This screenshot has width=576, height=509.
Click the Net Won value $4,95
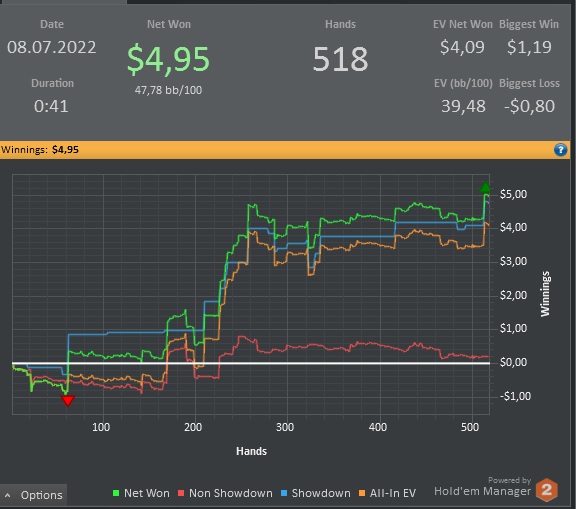168,59
